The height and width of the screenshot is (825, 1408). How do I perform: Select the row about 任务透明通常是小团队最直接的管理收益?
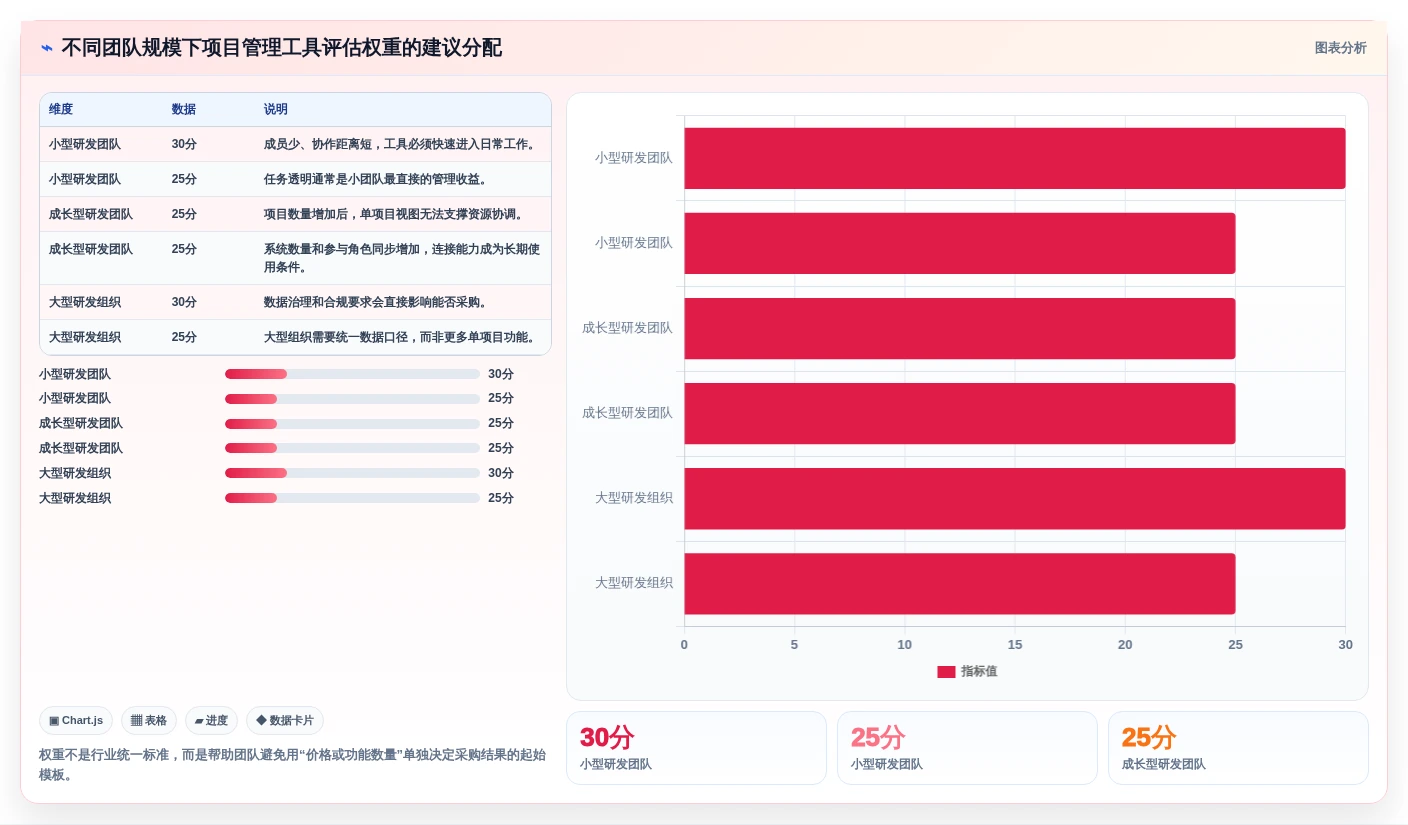(x=295, y=179)
